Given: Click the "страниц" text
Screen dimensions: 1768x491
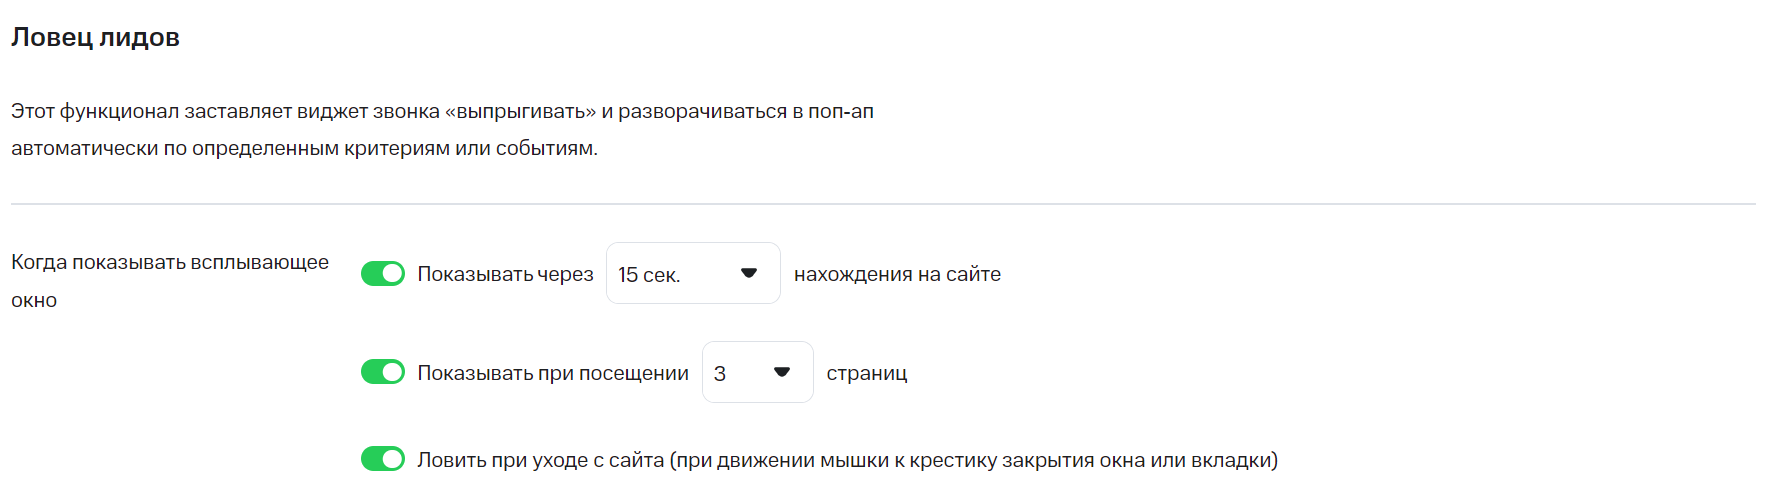Looking at the screenshot, I should pyautogui.click(x=866, y=373).
